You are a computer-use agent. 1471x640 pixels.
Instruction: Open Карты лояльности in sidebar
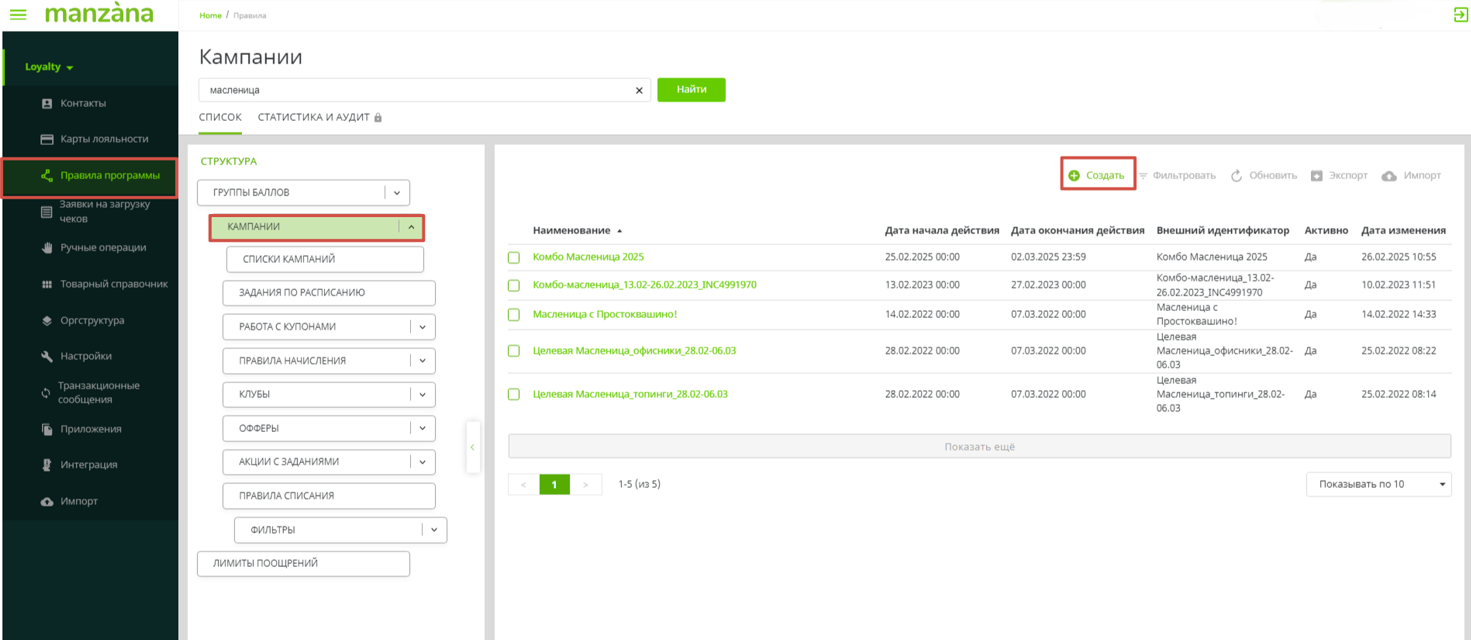(103, 139)
